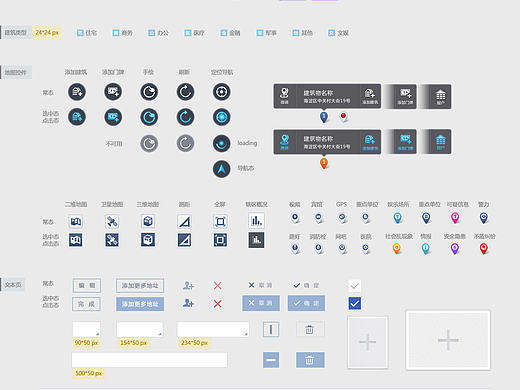Click the normal-state 手绘 round button
Viewport: 520px width, 390px height.
click(149, 92)
